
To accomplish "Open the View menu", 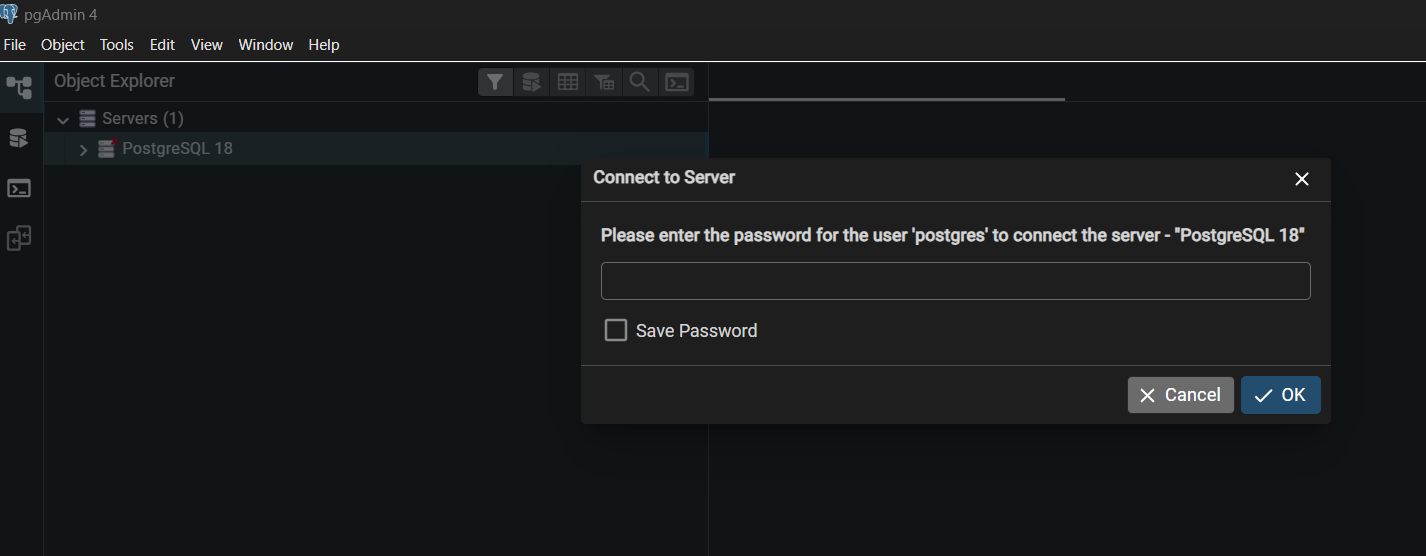I will (207, 45).
